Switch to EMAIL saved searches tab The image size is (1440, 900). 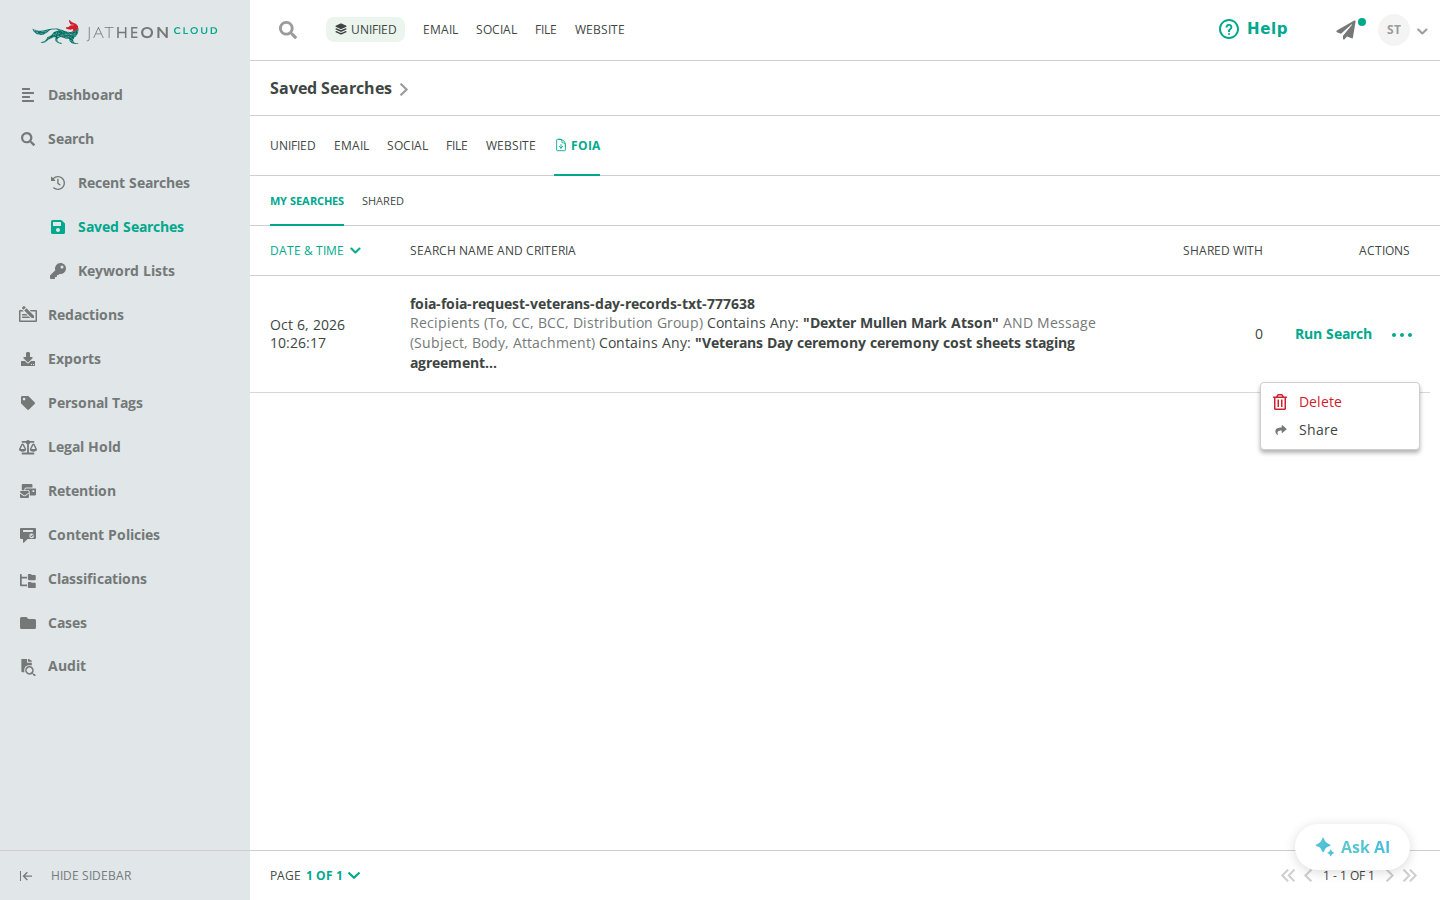(x=351, y=146)
